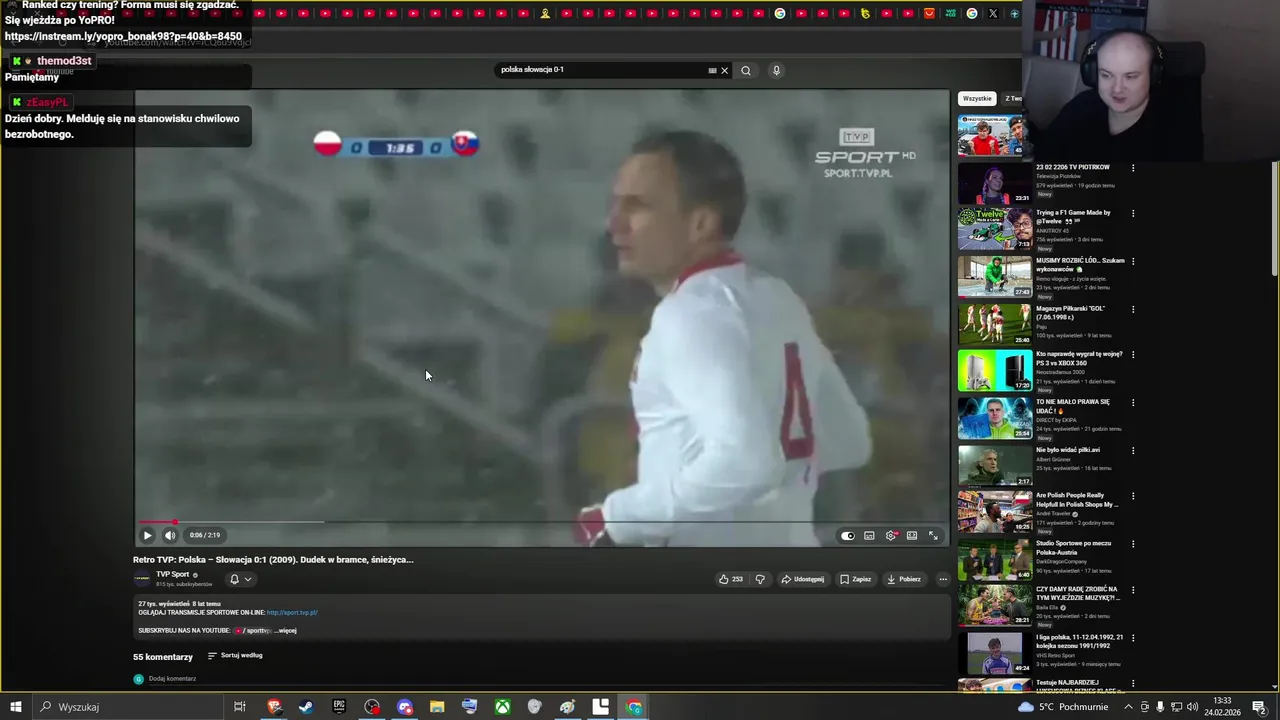
Task: Open options for '23 02 2206 TV PIOTRKOW' video
Action: [1133, 168]
